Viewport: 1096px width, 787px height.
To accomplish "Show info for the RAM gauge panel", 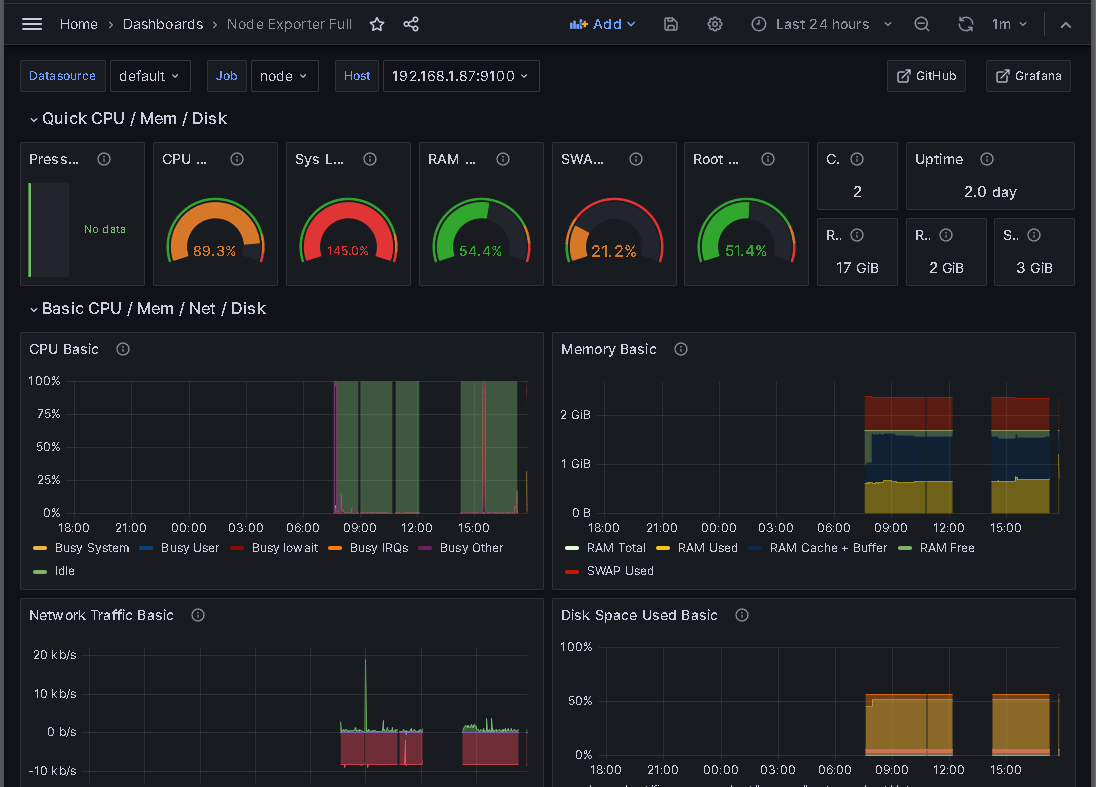I will (503, 159).
